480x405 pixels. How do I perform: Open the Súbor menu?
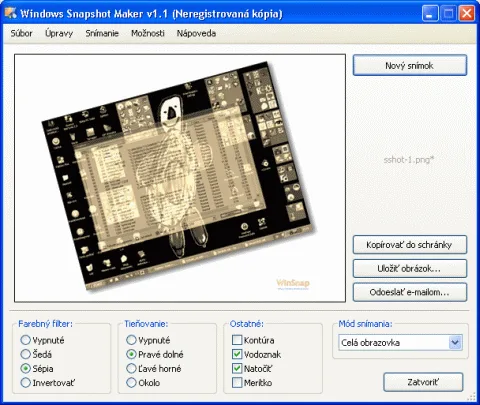(x=22, y=33)
